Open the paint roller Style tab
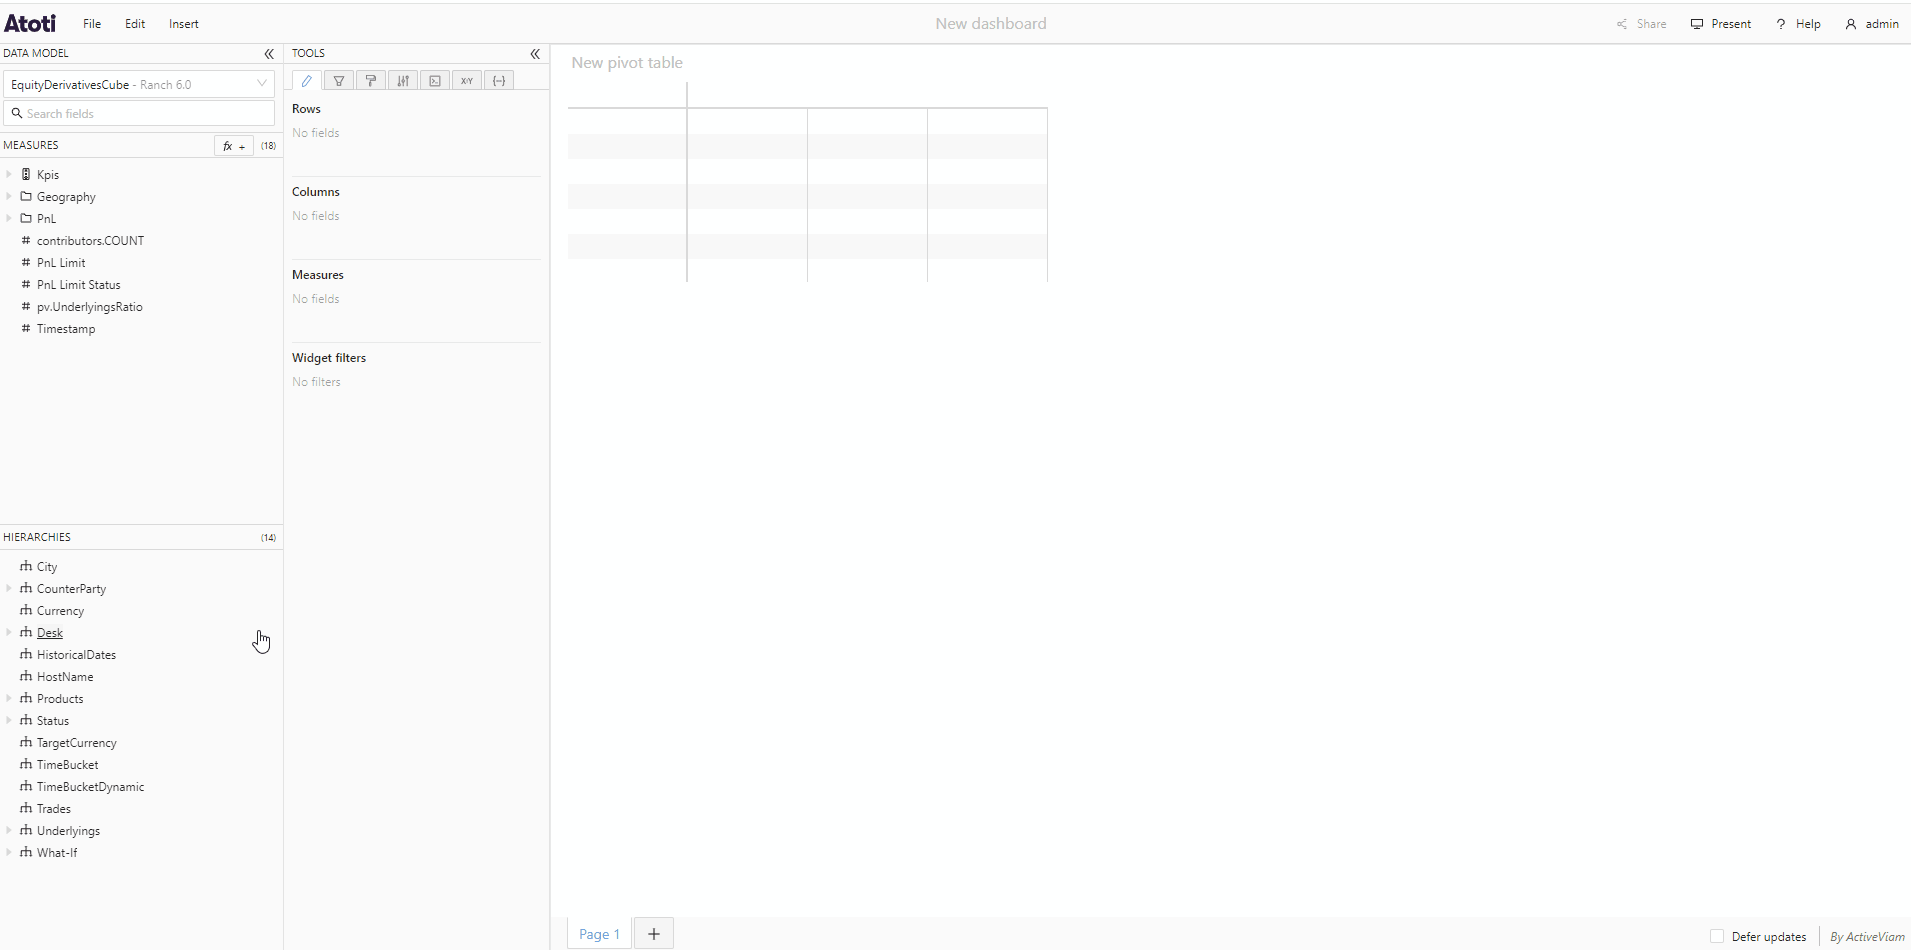The image size is (1911, 950). (371, 81)
